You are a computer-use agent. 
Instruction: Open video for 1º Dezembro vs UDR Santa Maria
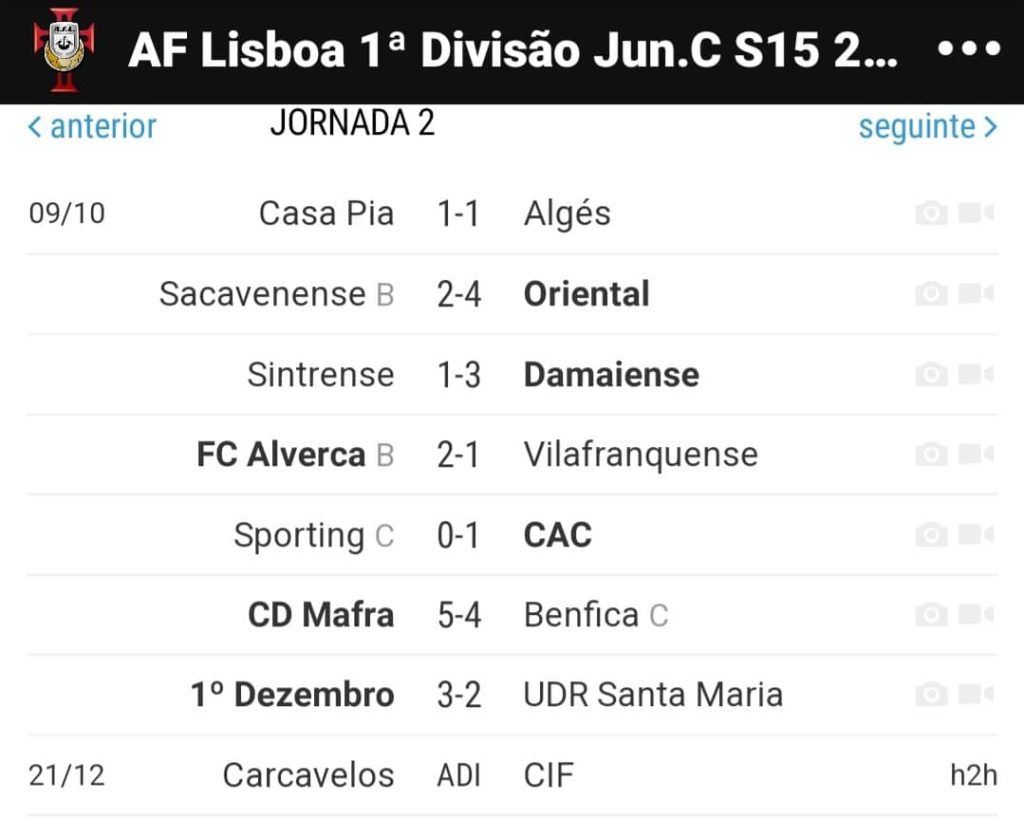976,695
